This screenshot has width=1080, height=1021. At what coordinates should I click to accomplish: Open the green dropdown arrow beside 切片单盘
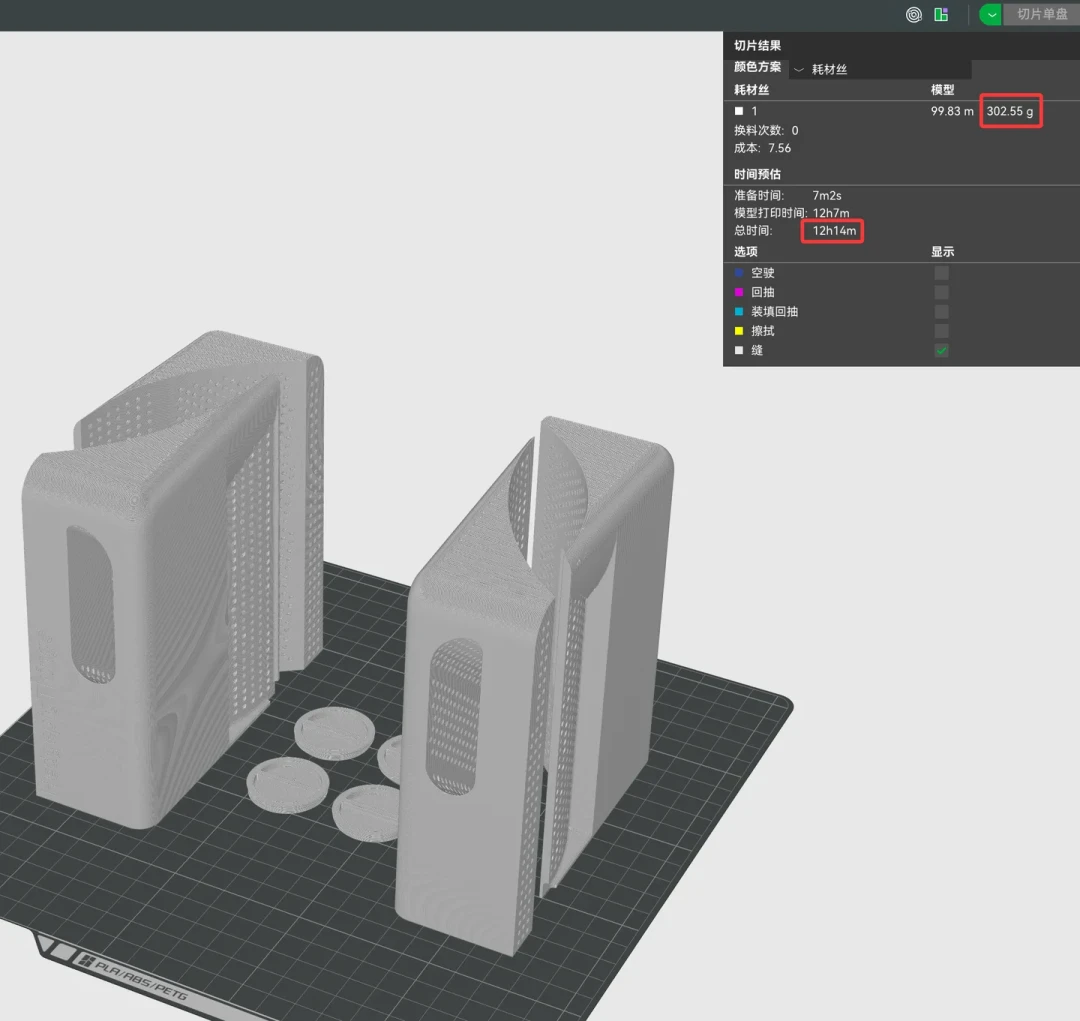991,14
